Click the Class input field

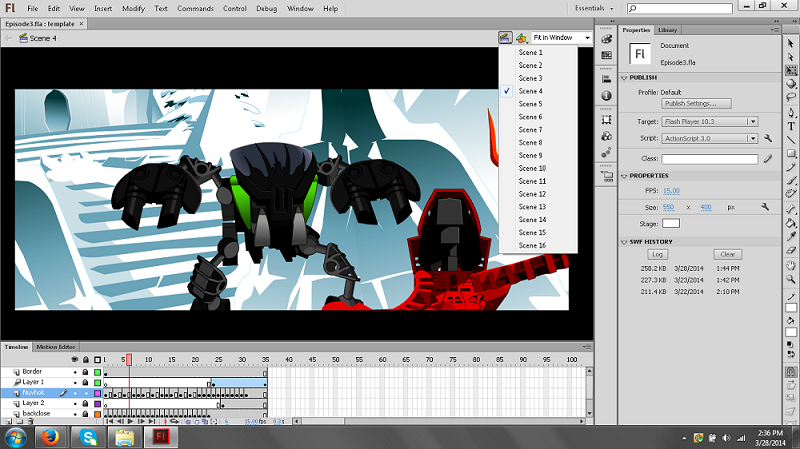(x=710, y=159)
